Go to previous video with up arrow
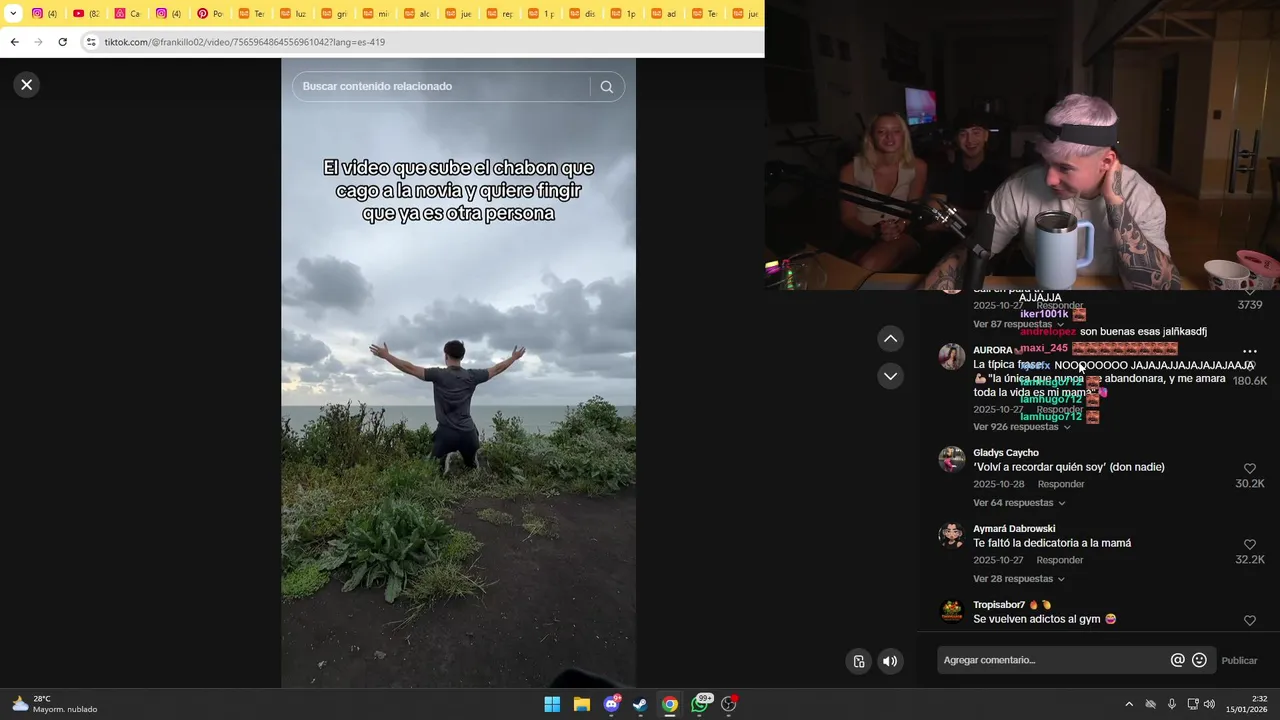The image size is (1280, 720). [890, 339]
